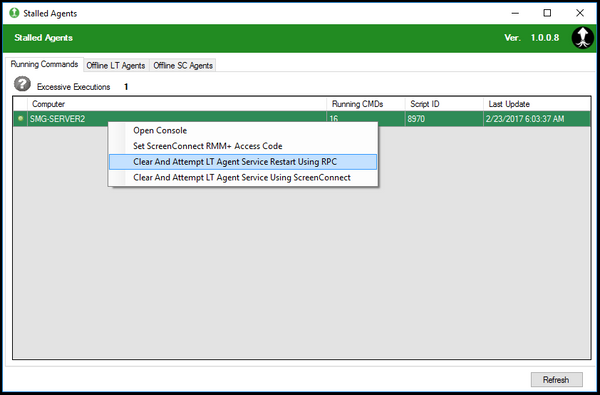600x395 pixels.
Task: Open the Offline LT Agents tab
Action: coord(116,65)
